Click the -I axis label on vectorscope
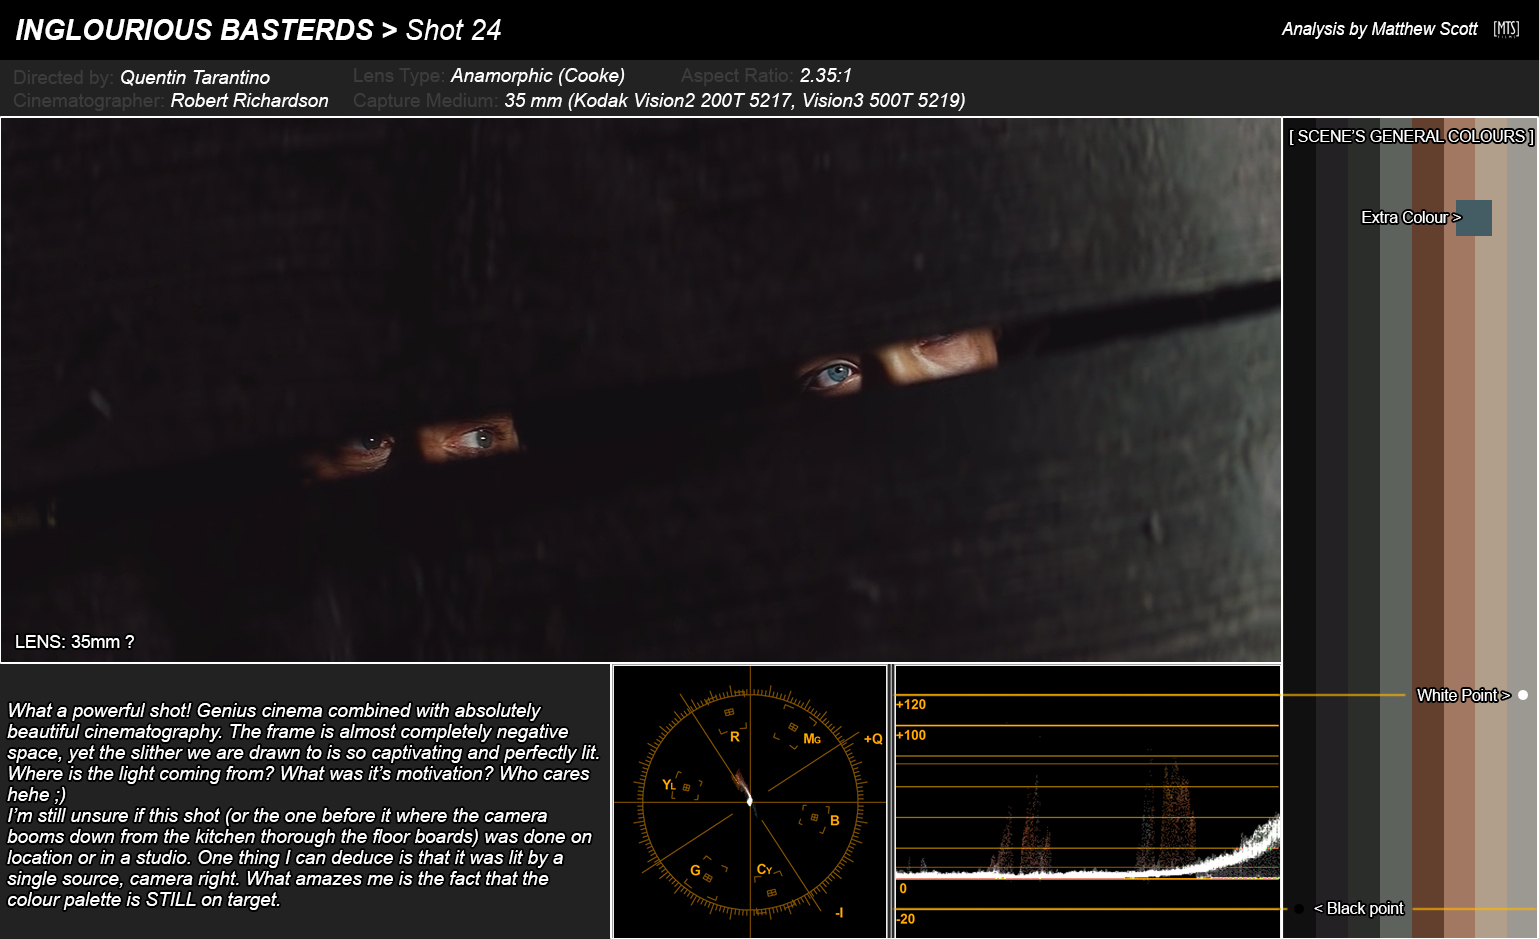Image resolution: width=1539 pixels, height=939 pixels. tap(839, 912)
